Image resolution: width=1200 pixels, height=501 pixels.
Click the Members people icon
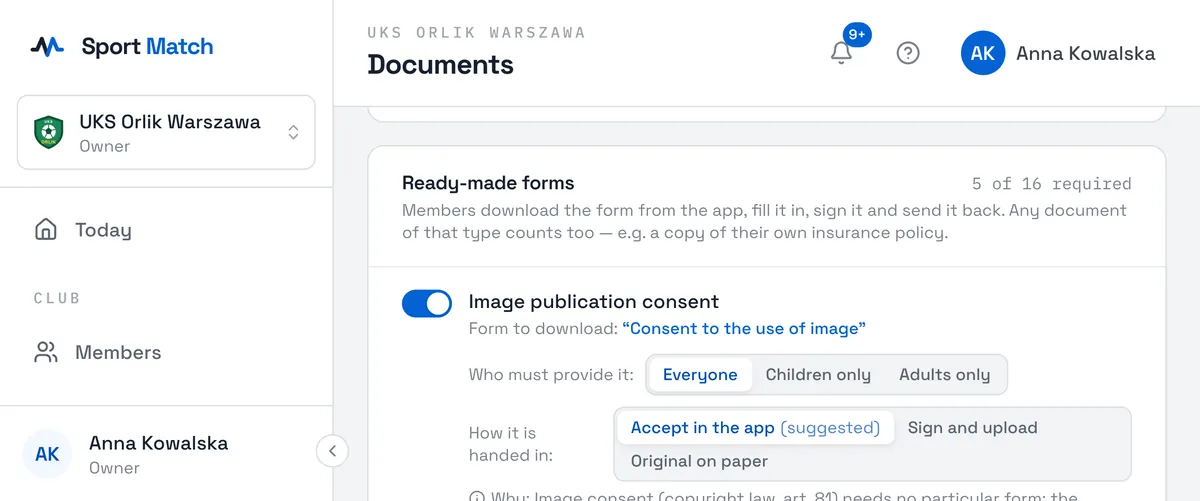tap(46, 352)
